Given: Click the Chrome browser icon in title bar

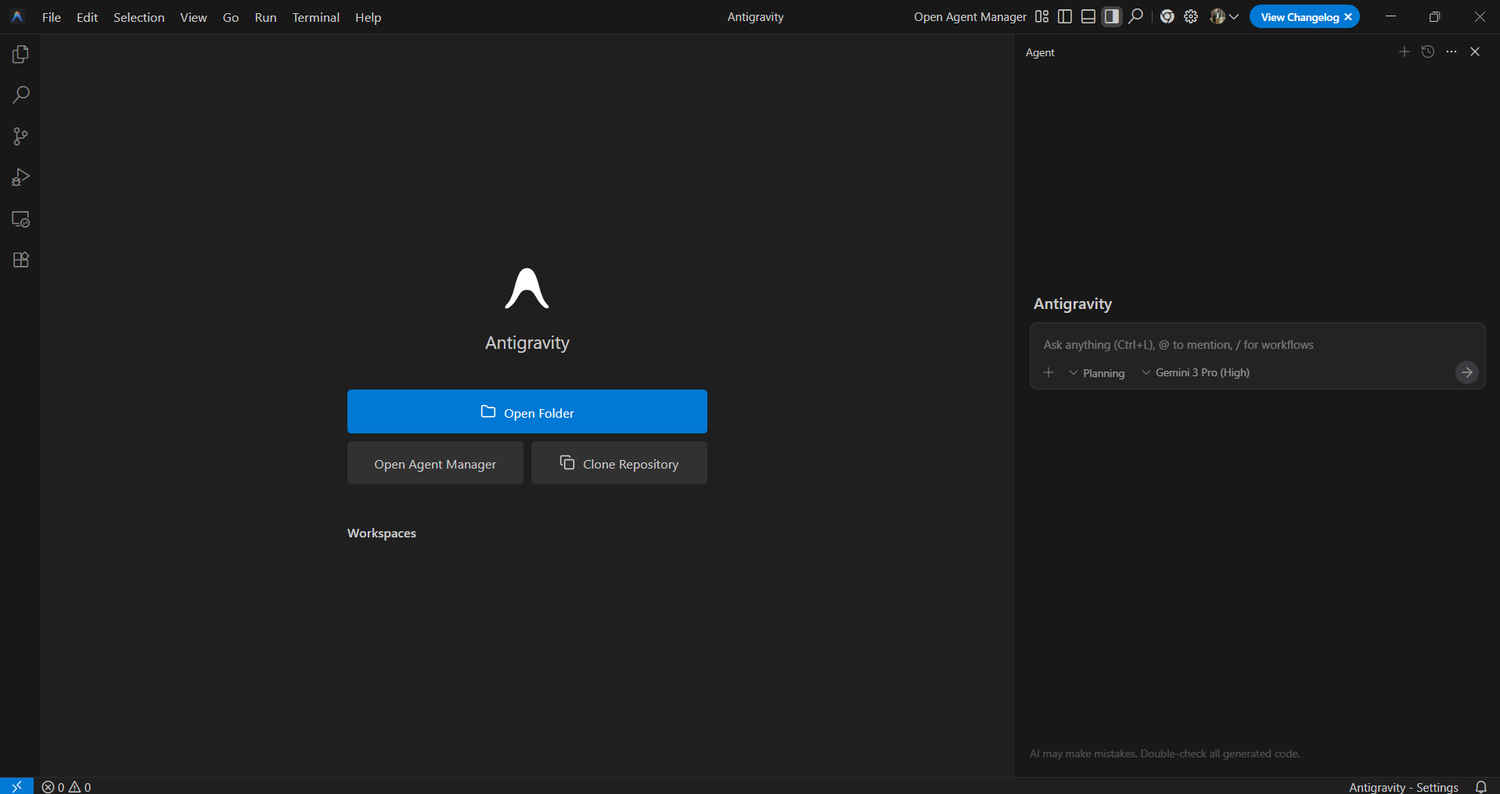Looking at the screenshot, I should point(1166,17).
